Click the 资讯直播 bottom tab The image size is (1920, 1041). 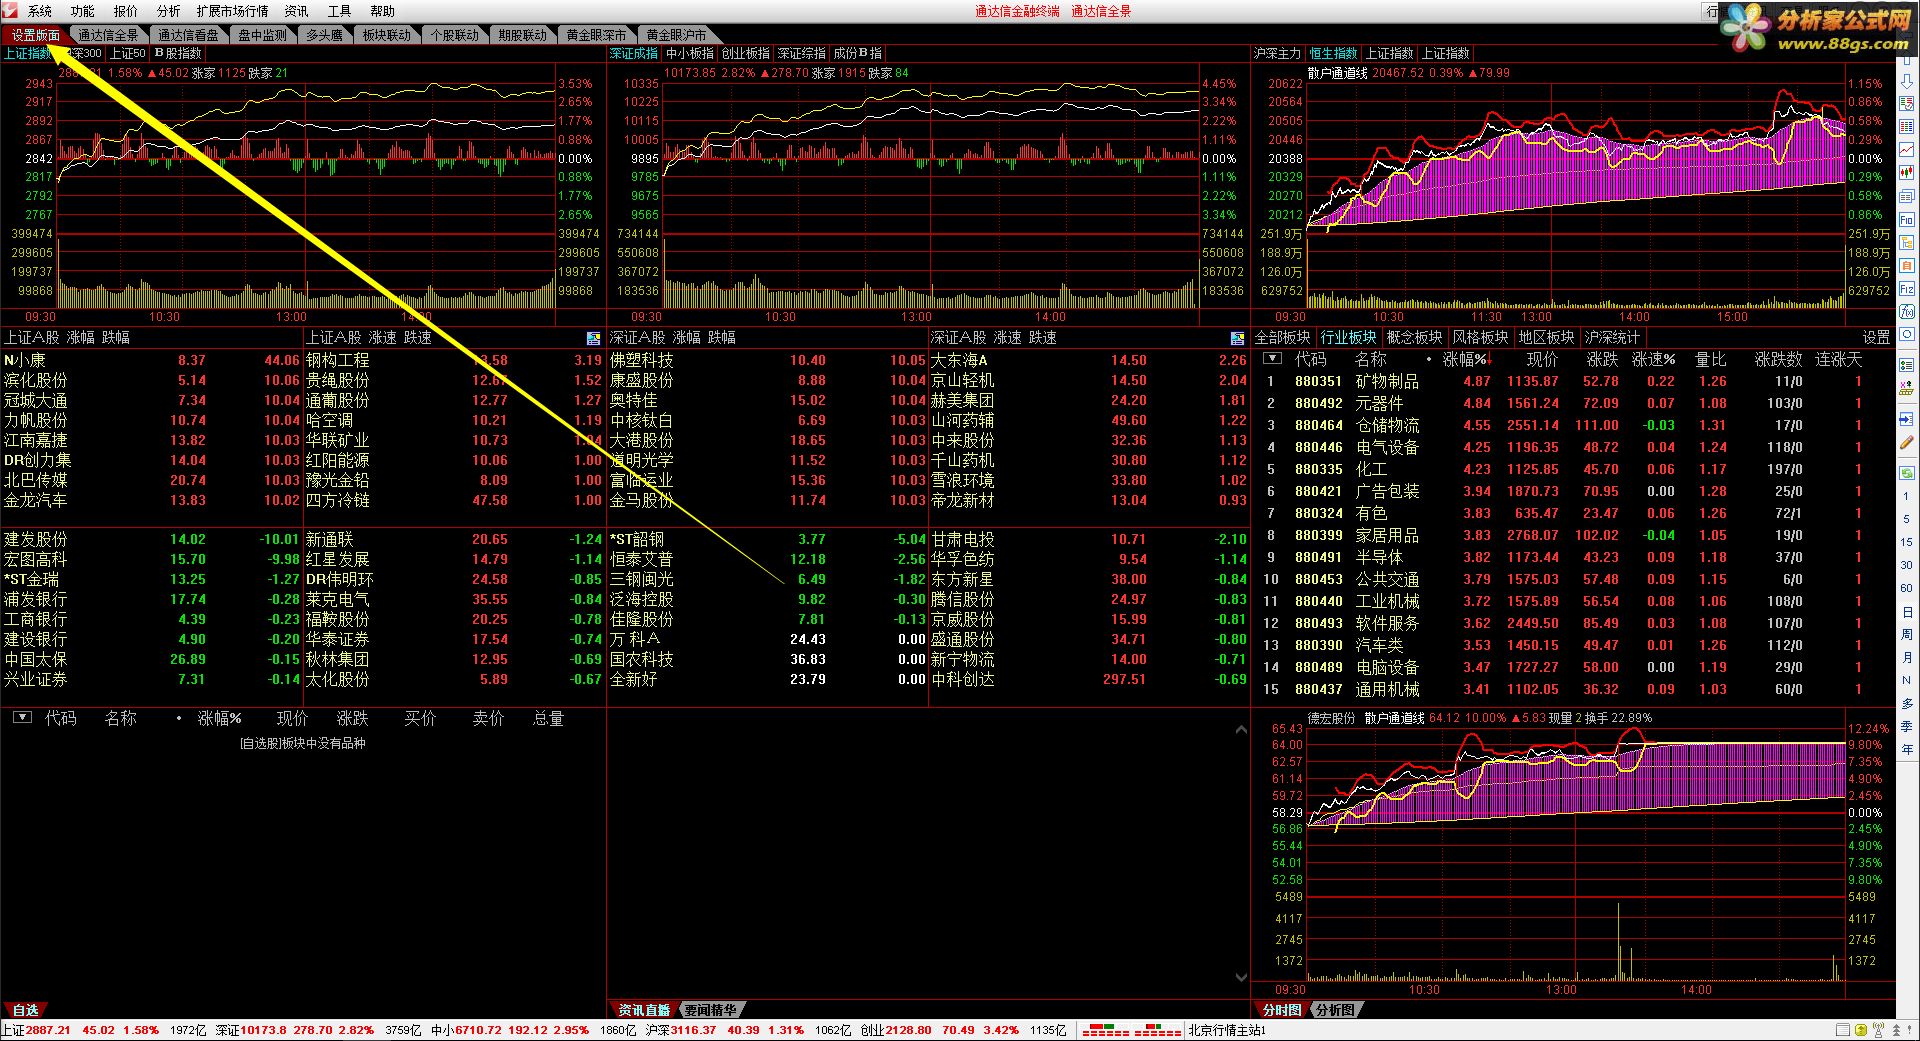[x=643, y=1010]
